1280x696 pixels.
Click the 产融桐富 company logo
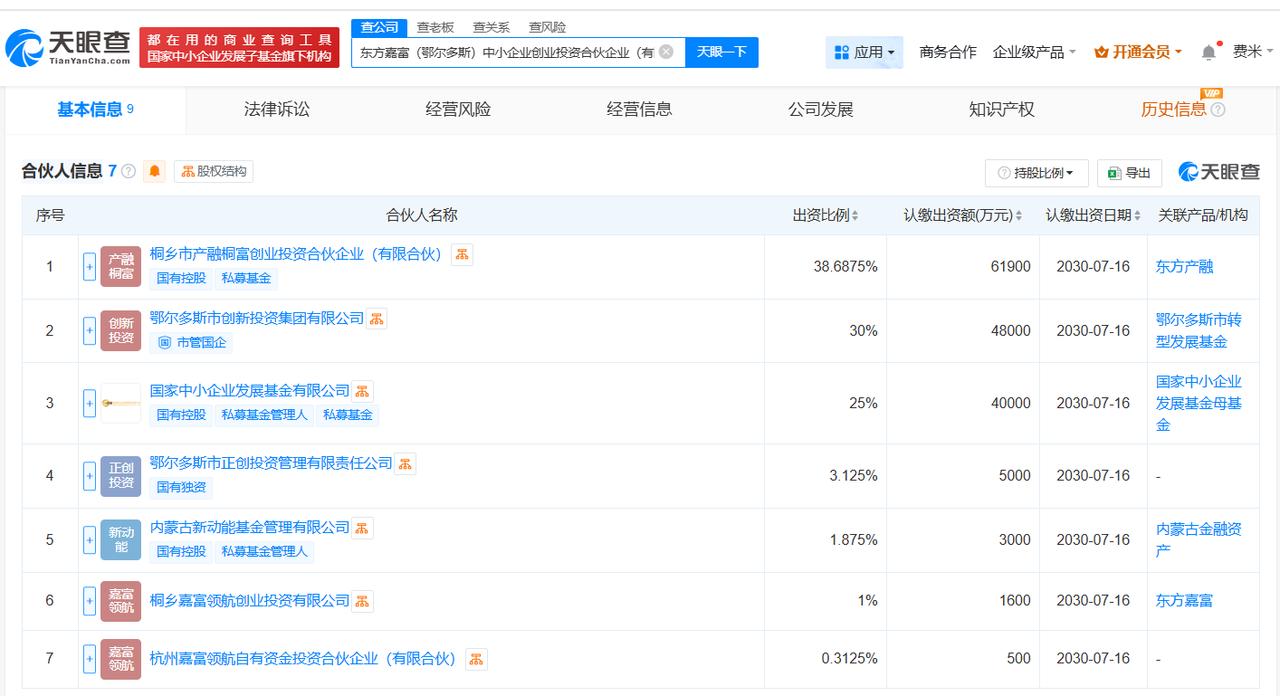(x=121, y=267)
